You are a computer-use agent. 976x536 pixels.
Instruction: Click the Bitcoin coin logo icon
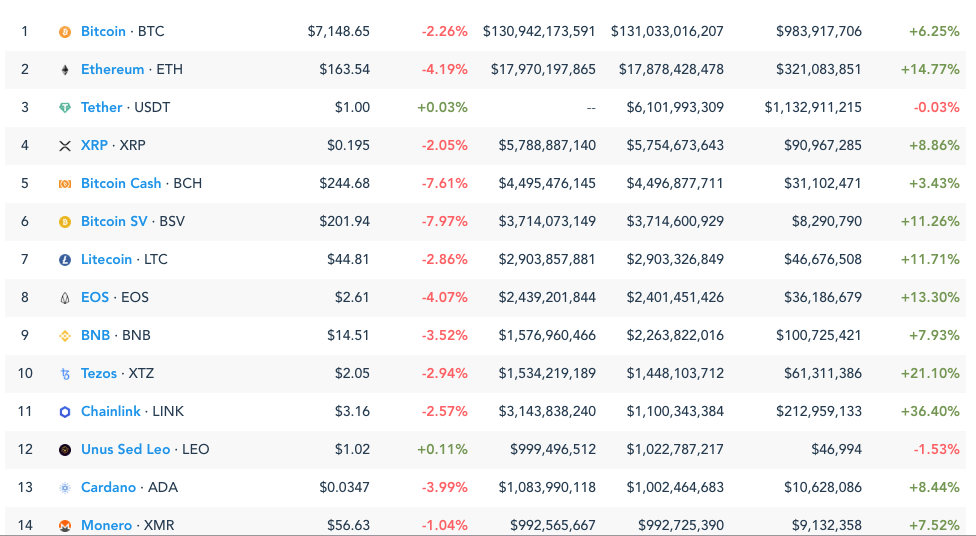(x=65, y=32)
